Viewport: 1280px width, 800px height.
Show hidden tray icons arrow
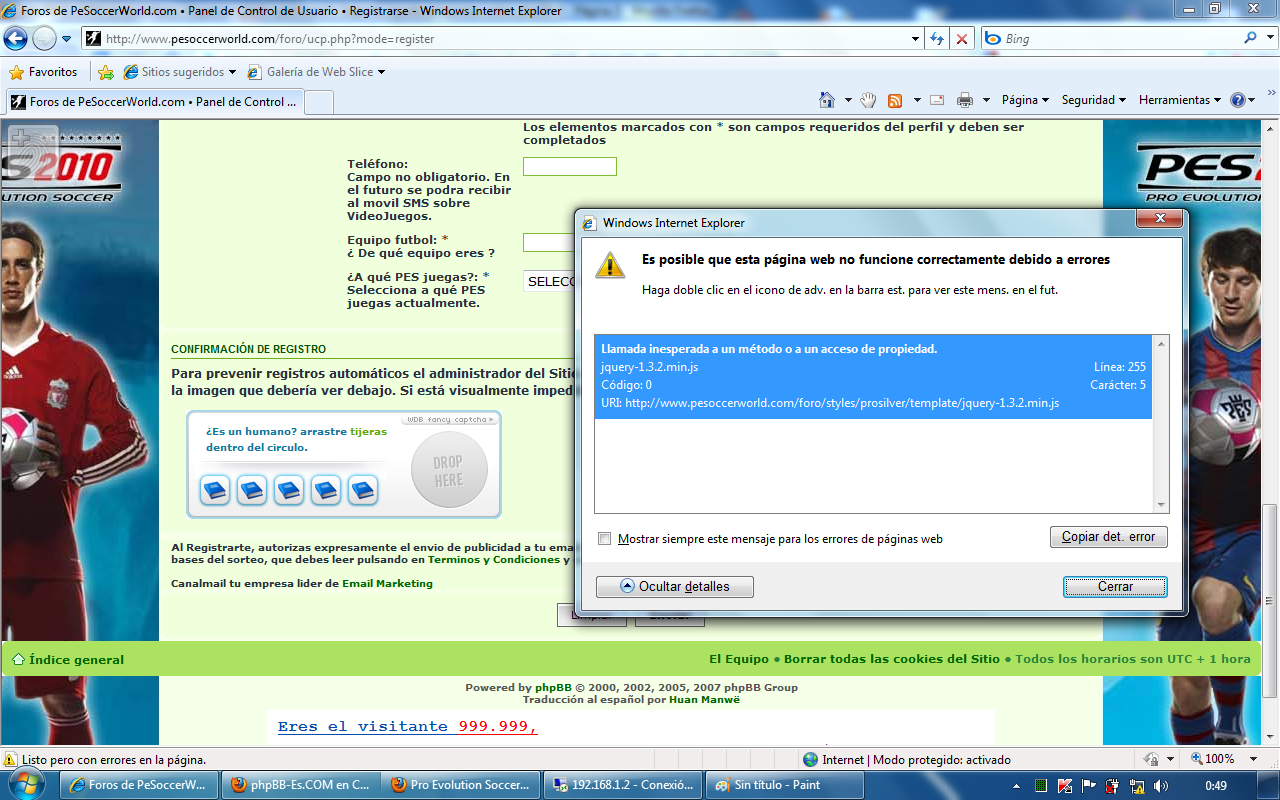(x=1018, y=786)
